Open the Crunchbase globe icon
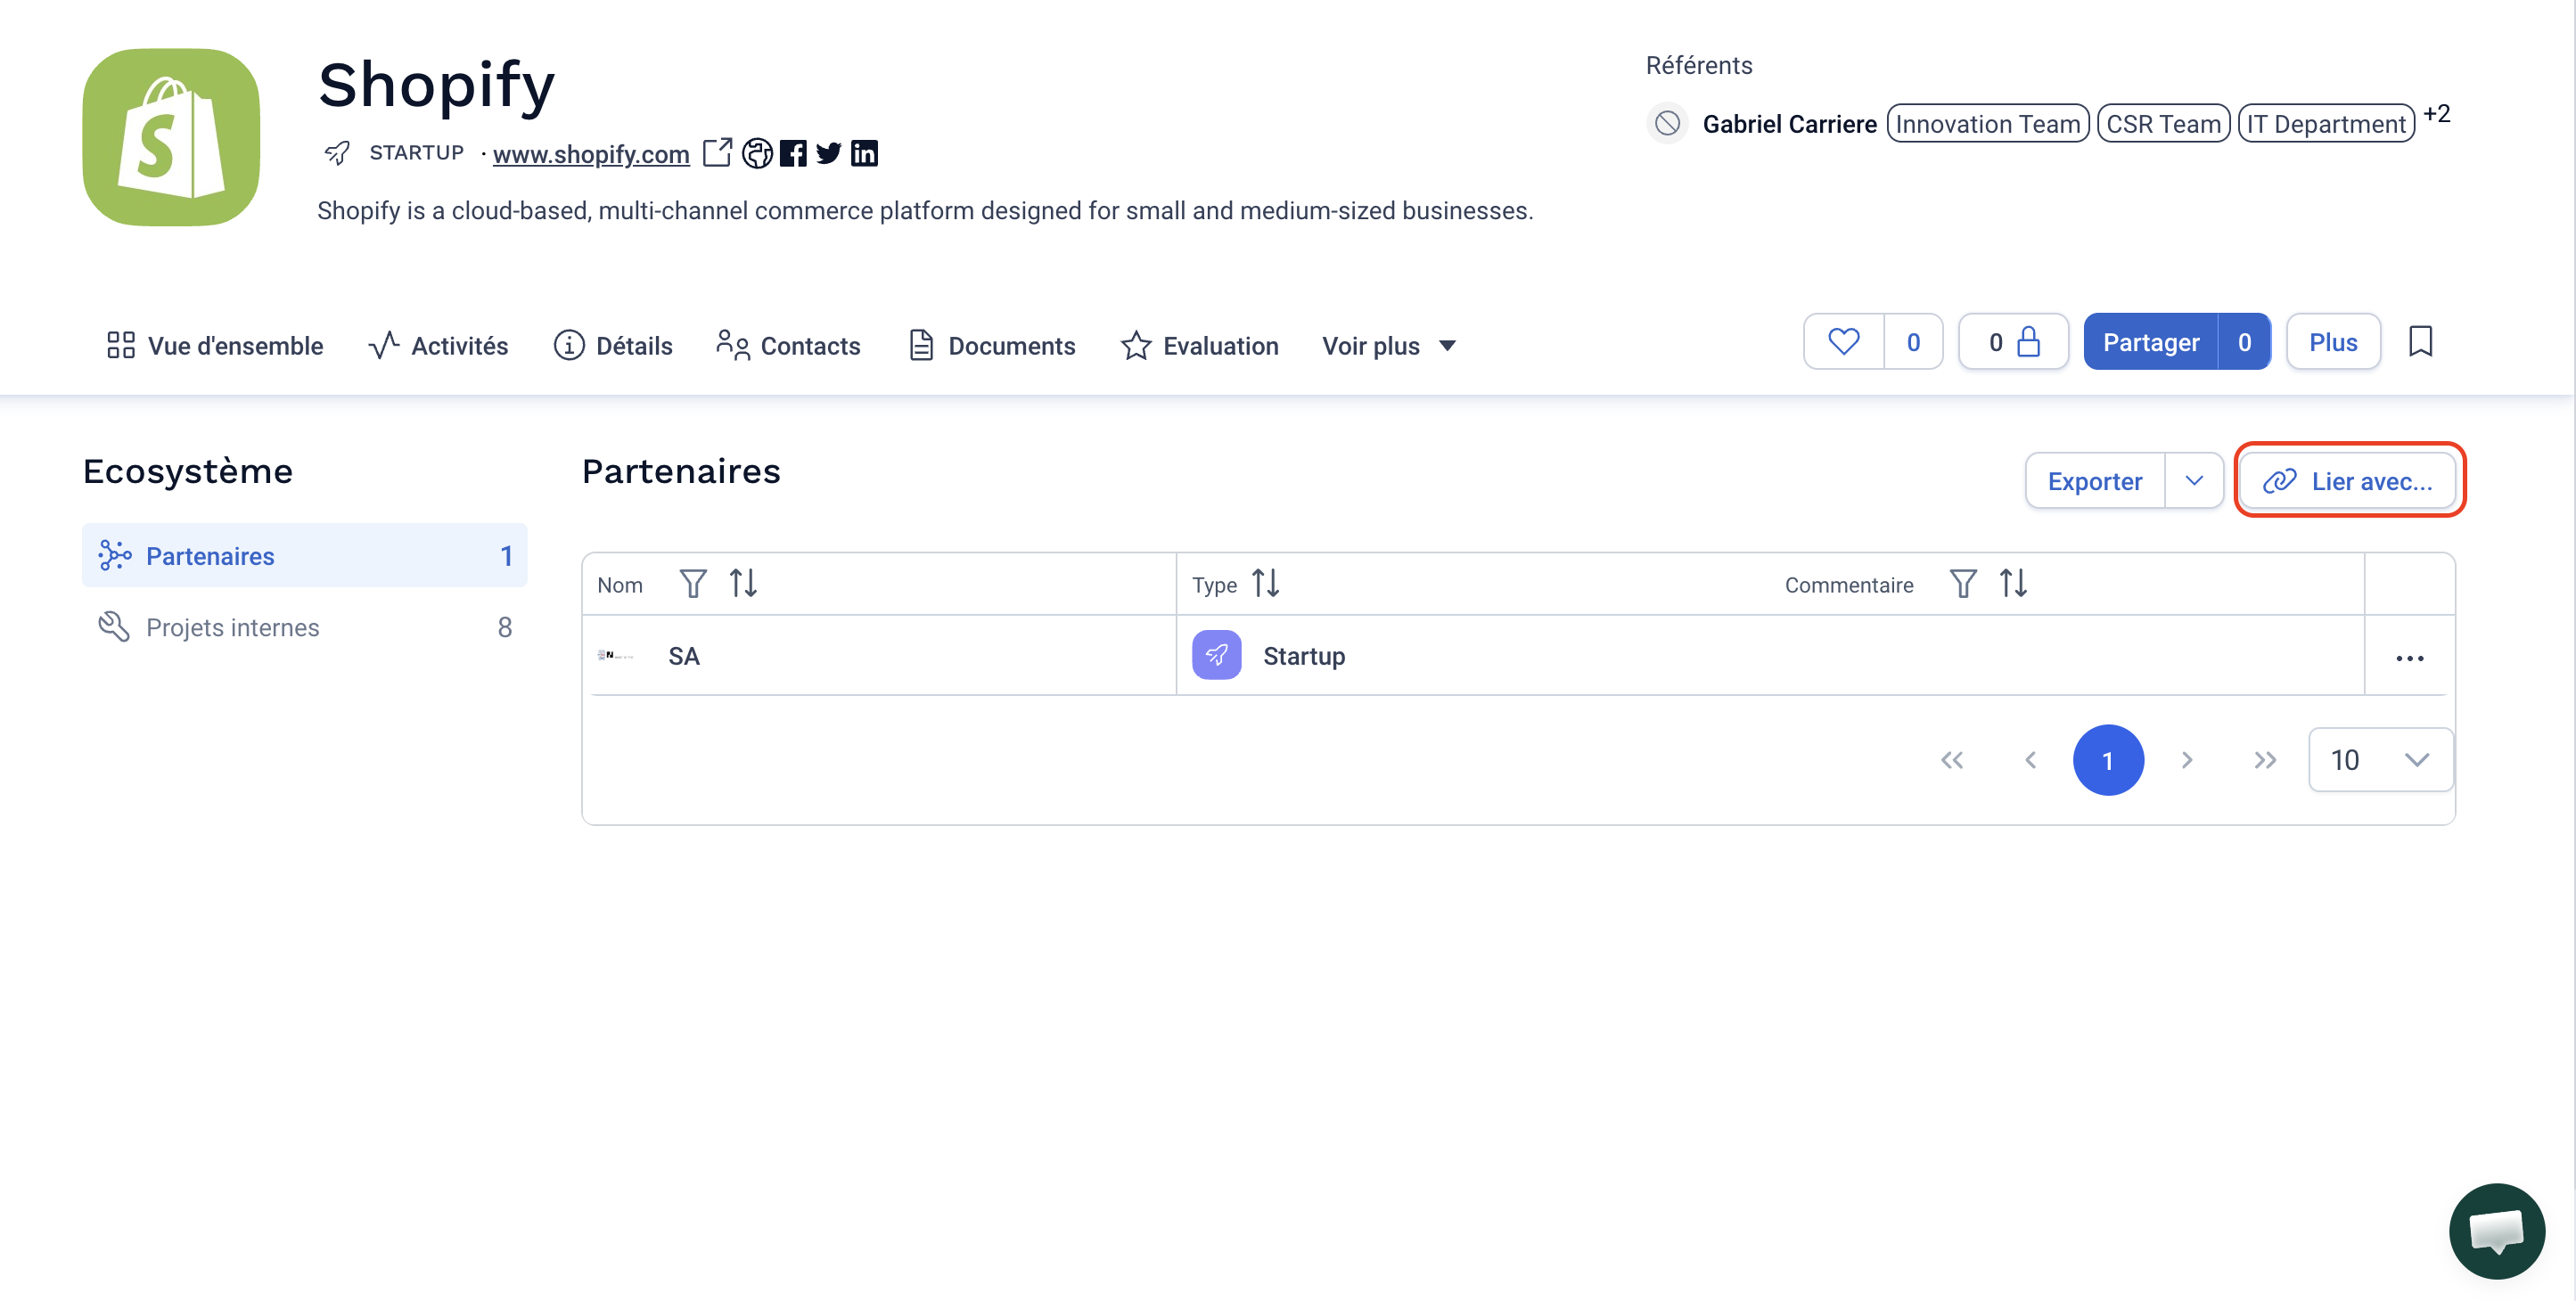Screen dimensions: 2576x1301 coord(757,153)
